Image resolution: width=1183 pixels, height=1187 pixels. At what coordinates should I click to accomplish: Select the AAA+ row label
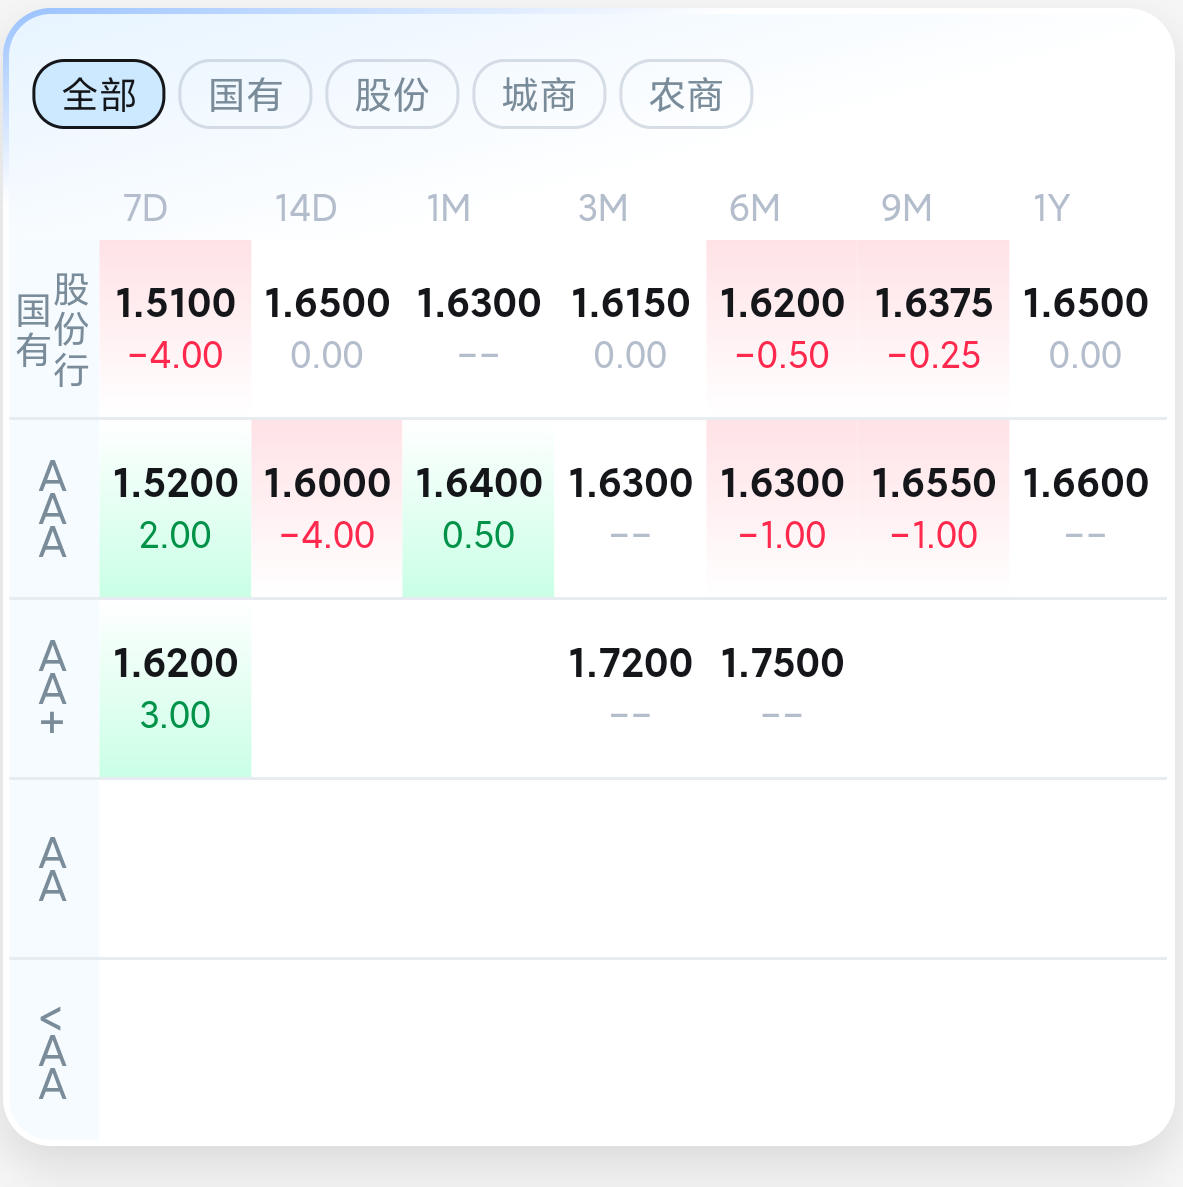(x=54, y=688)
